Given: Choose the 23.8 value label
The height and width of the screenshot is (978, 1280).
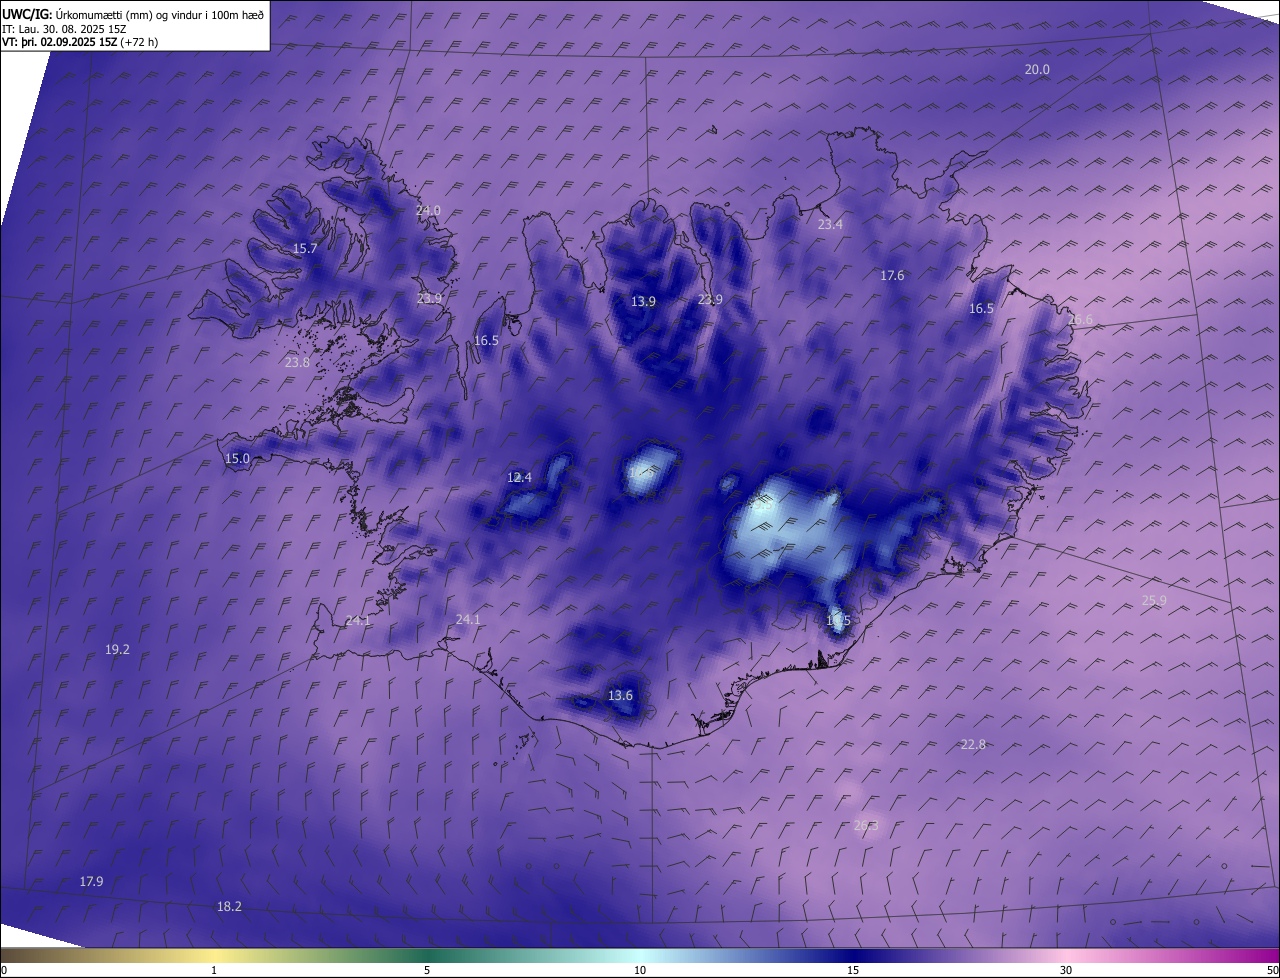Looking at the screenshot, I should pyautogui.click(x=297, y=362).
